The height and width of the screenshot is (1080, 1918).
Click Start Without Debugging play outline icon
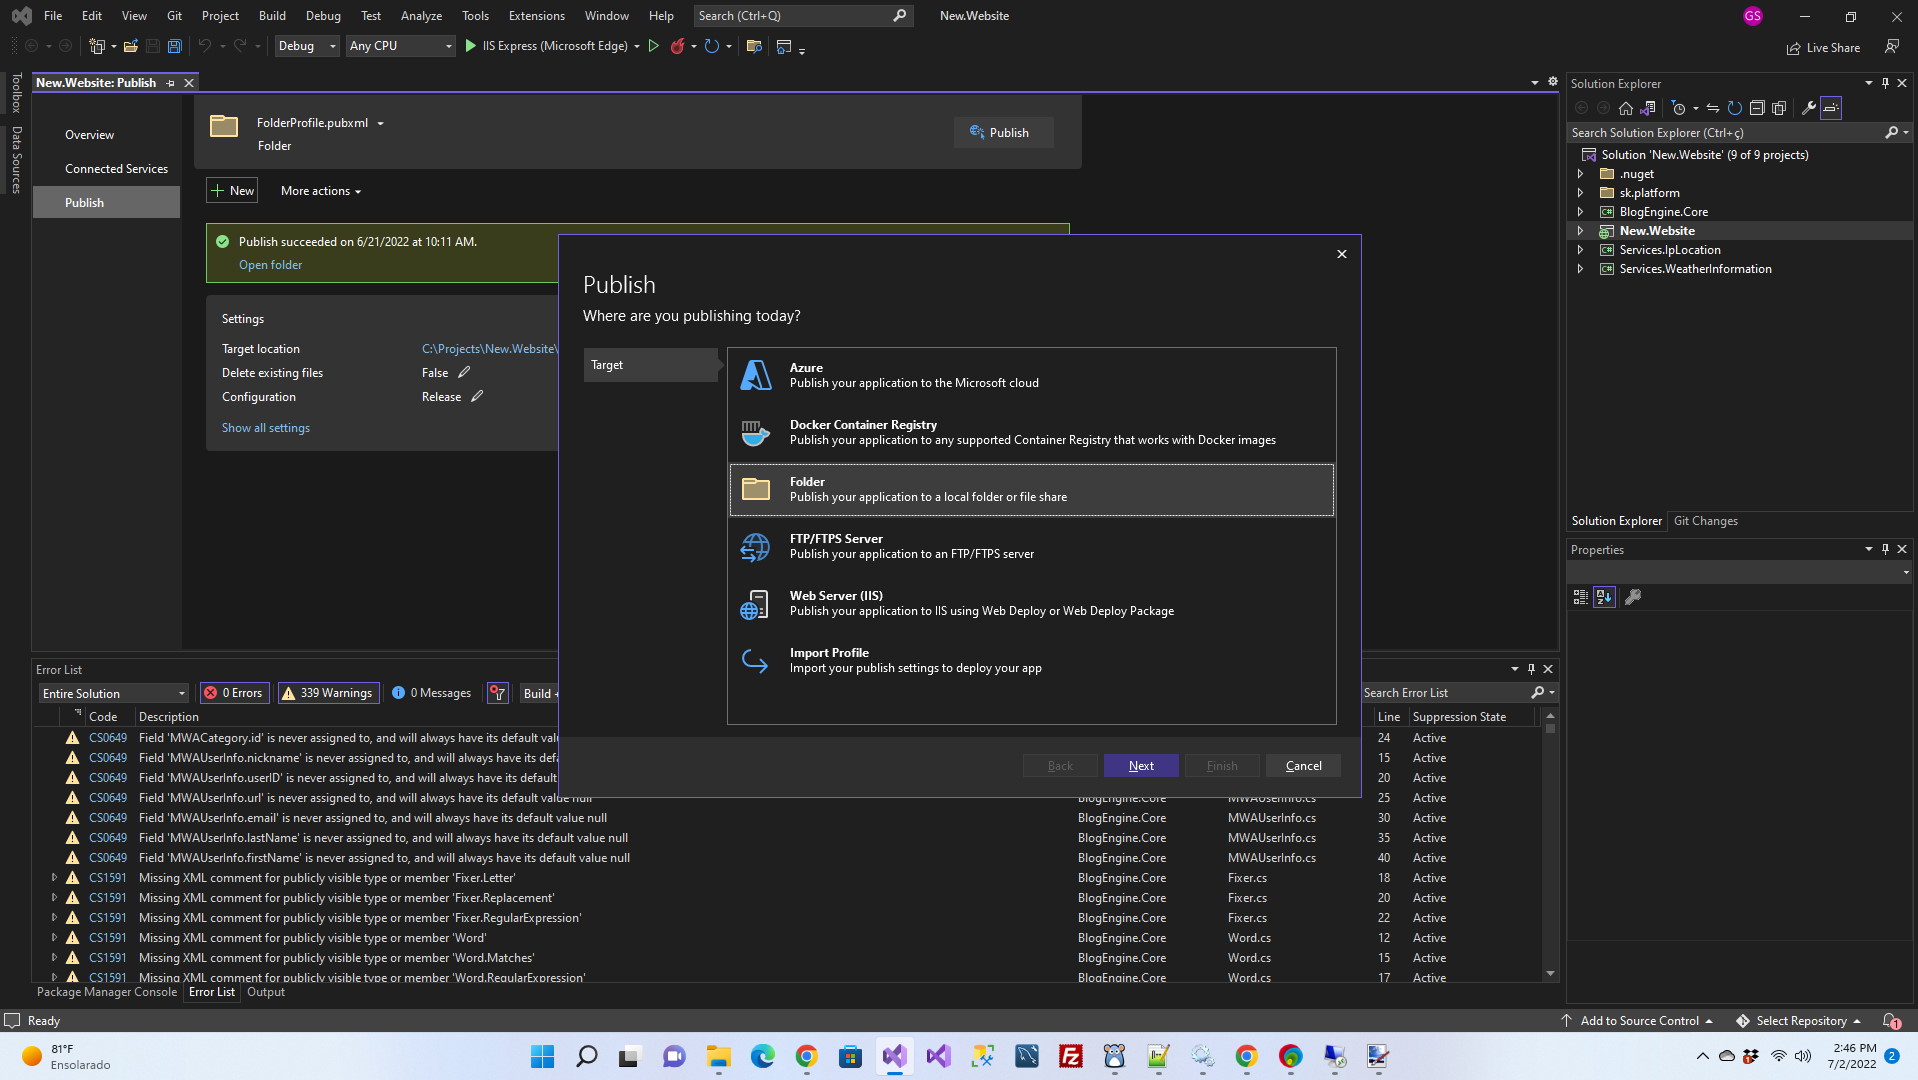coord(654,46)
